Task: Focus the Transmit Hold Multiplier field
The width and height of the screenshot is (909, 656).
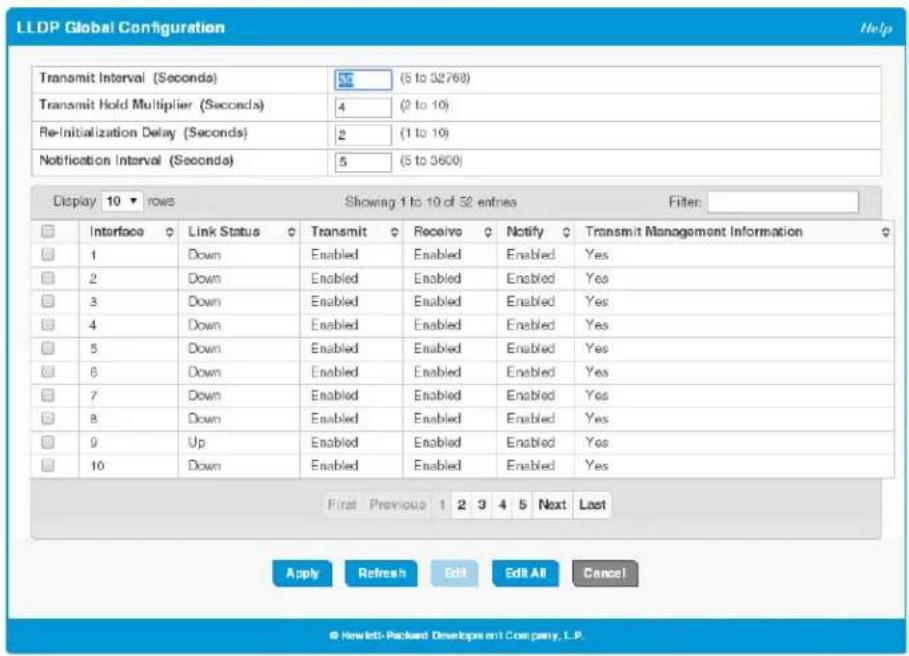Action: (x=363, y=107)
